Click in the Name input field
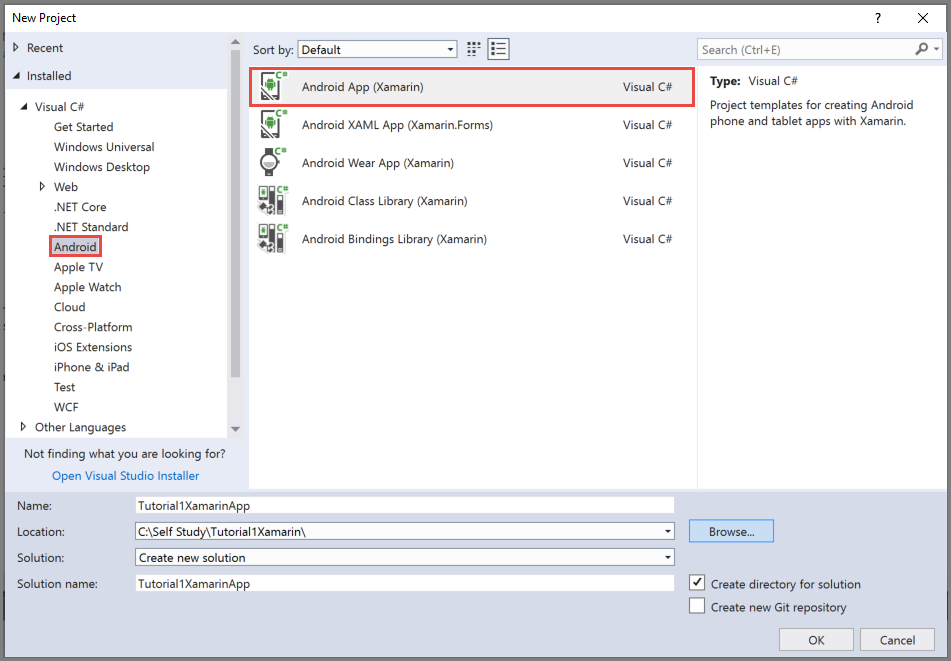Screen dimensions: 951x661 pyautogui.click(x=405, y=505)
